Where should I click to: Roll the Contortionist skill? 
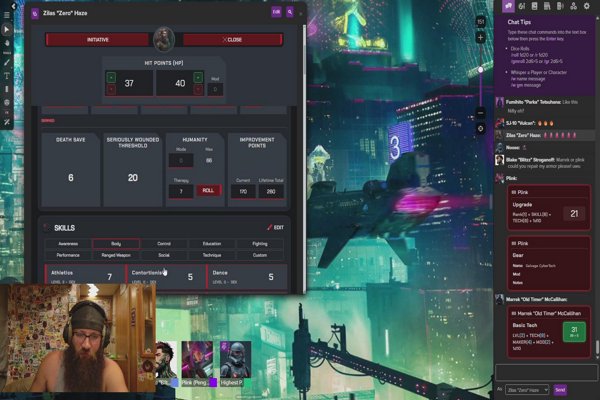[166, 276]
